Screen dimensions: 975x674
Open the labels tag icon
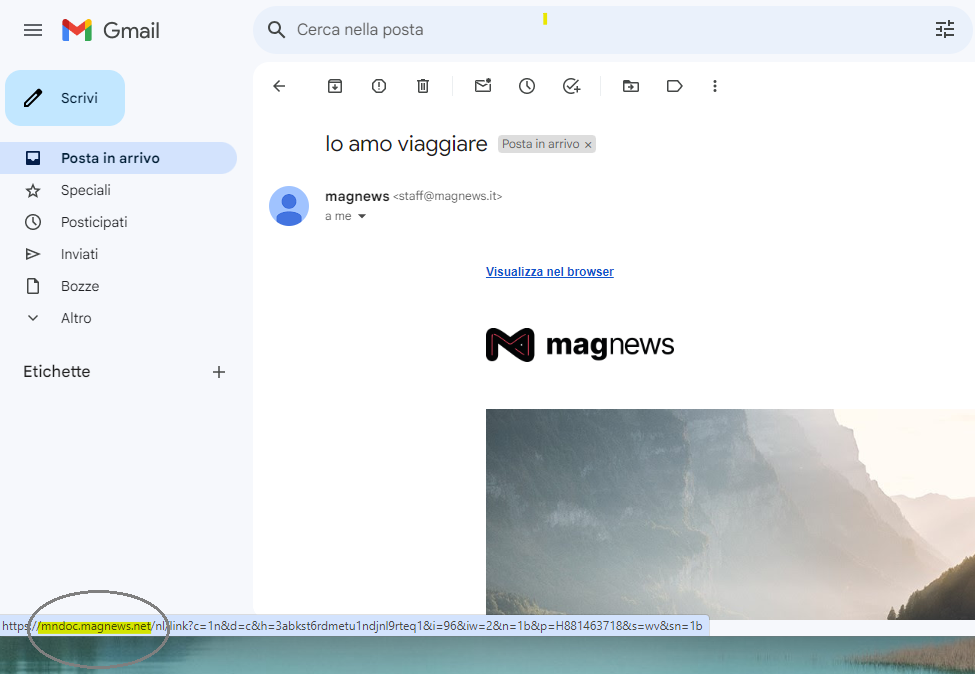(675, 86)
